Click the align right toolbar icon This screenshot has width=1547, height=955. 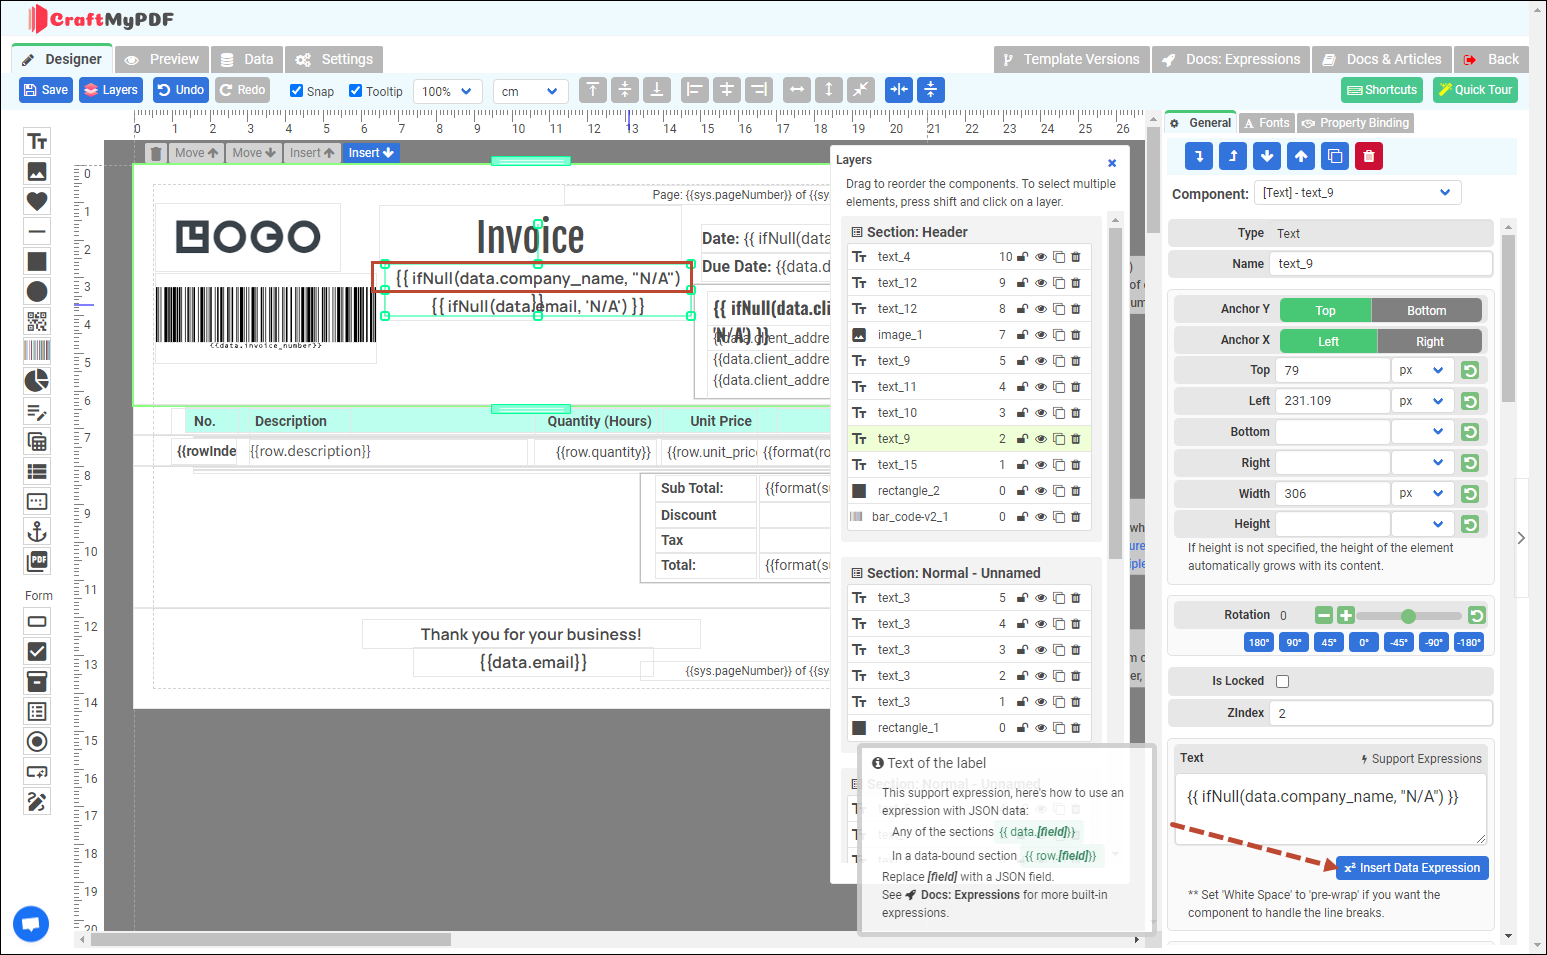pos(759,90)
